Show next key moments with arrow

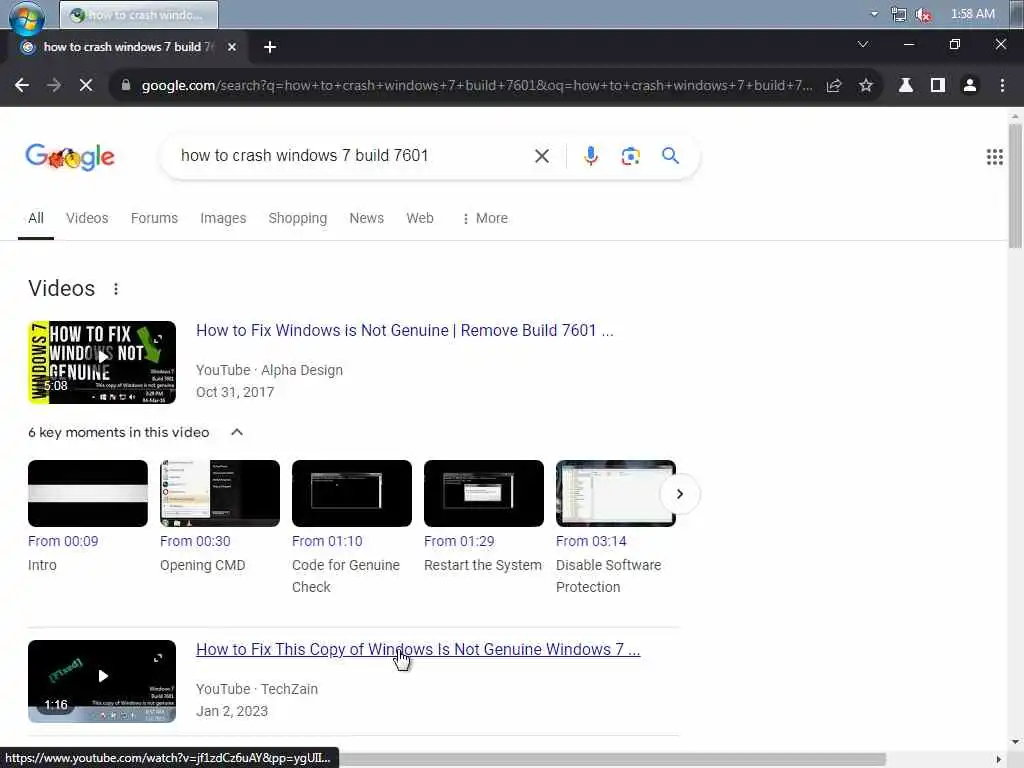[x=680, y=494]
